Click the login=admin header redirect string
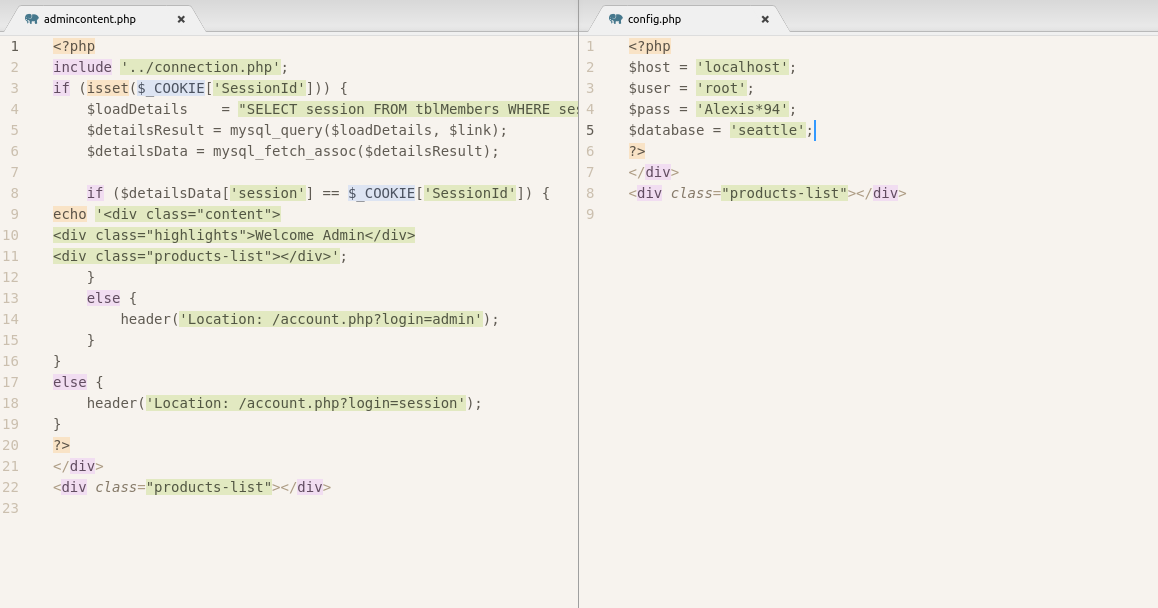 (x=330, y=319)
